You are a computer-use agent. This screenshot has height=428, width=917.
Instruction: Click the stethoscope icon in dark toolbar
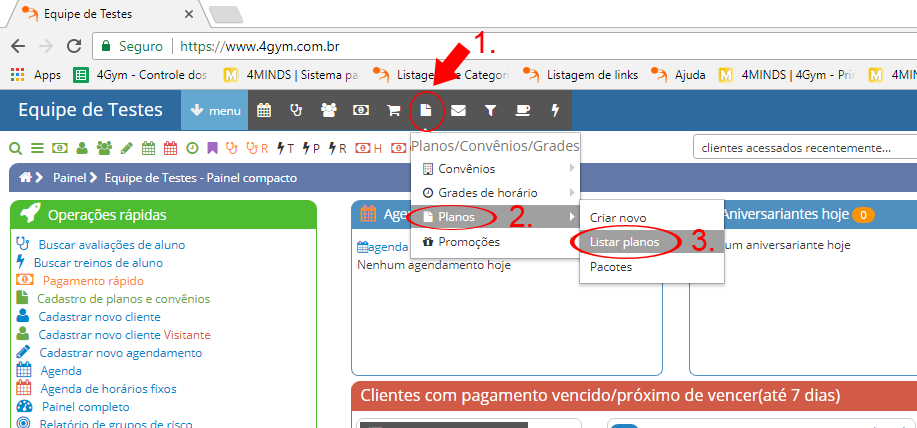click(296, 110)
